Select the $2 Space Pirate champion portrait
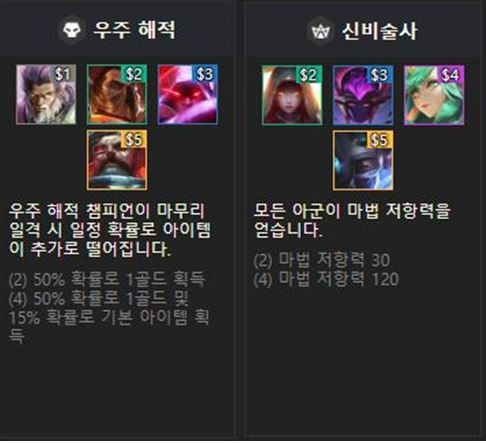This screenshot has width=486, height=444. [117, 94]
